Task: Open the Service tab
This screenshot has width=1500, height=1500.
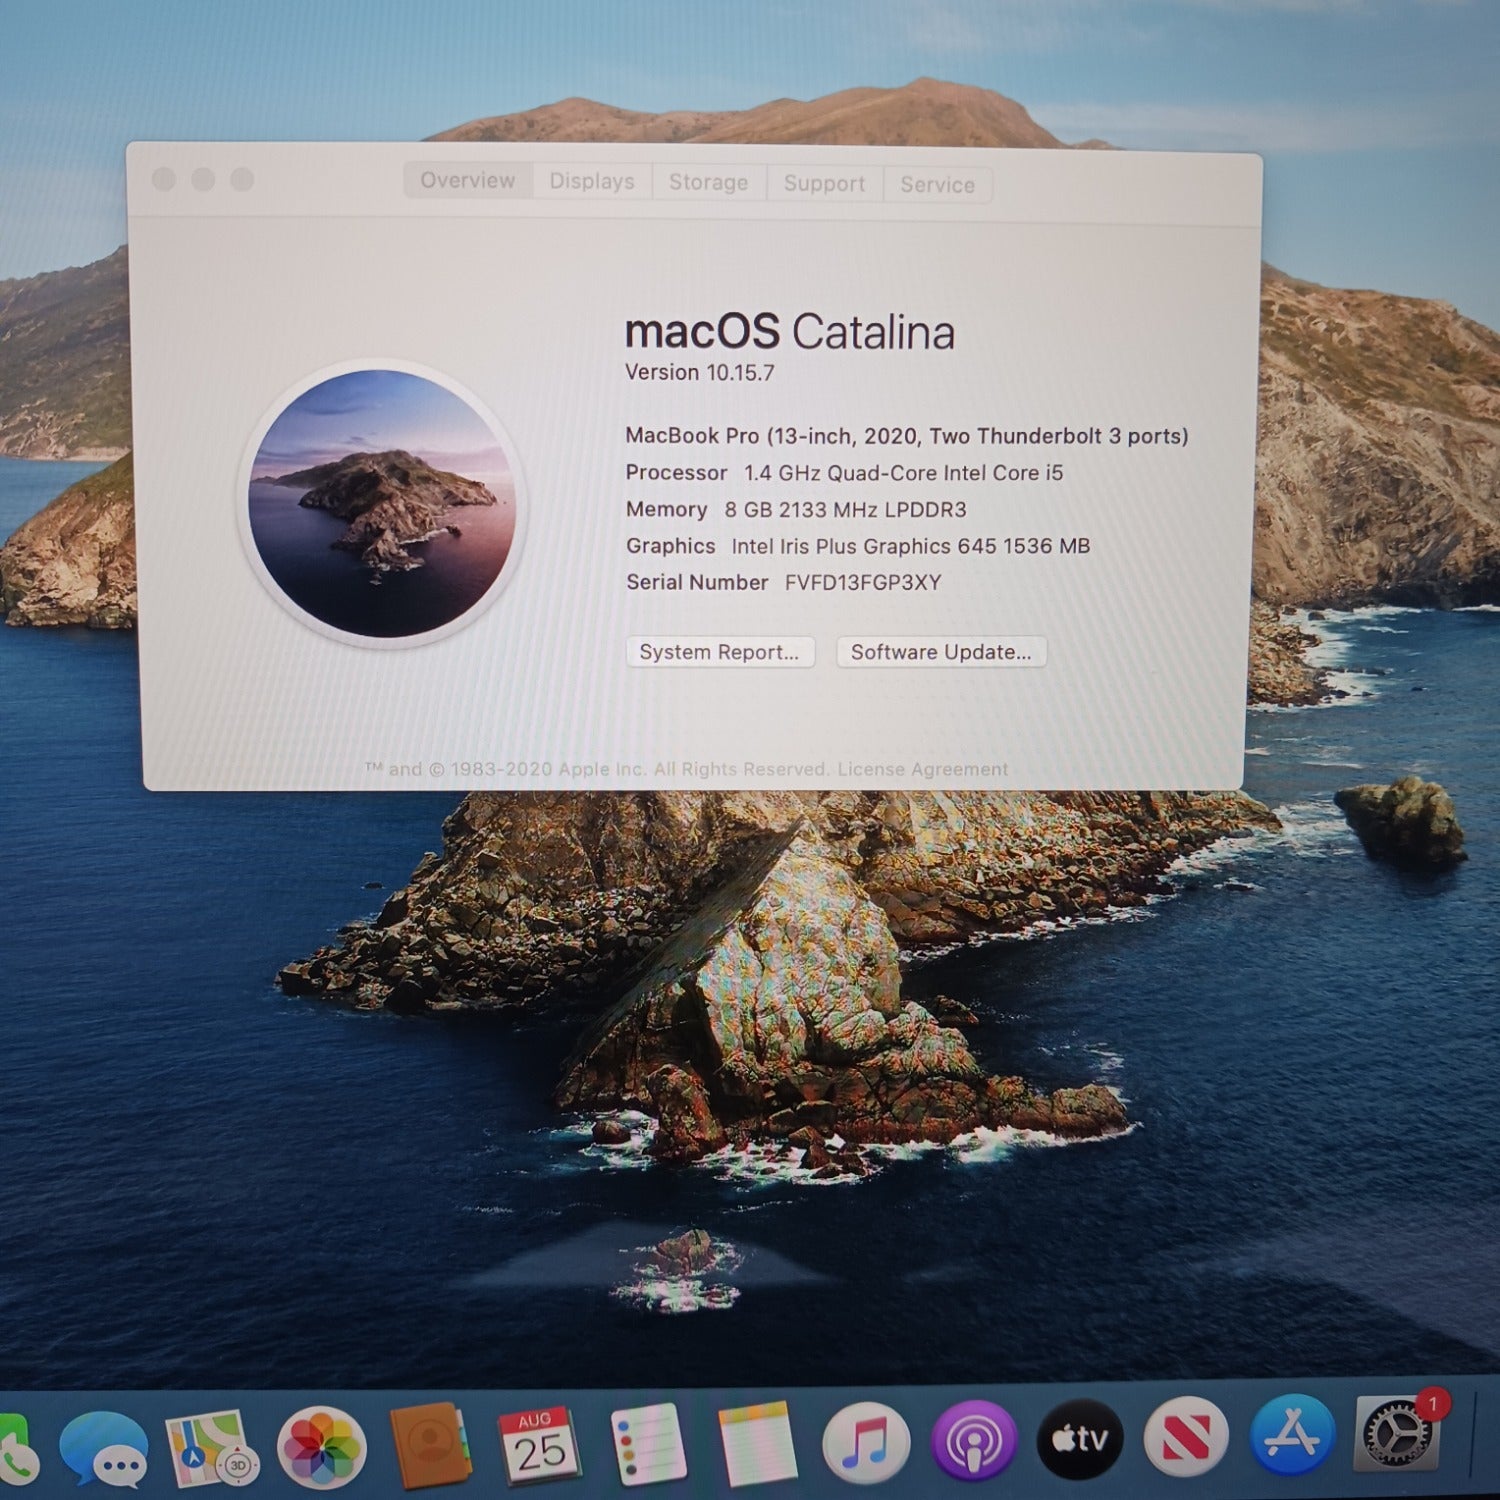Action: tap(937, 184)
